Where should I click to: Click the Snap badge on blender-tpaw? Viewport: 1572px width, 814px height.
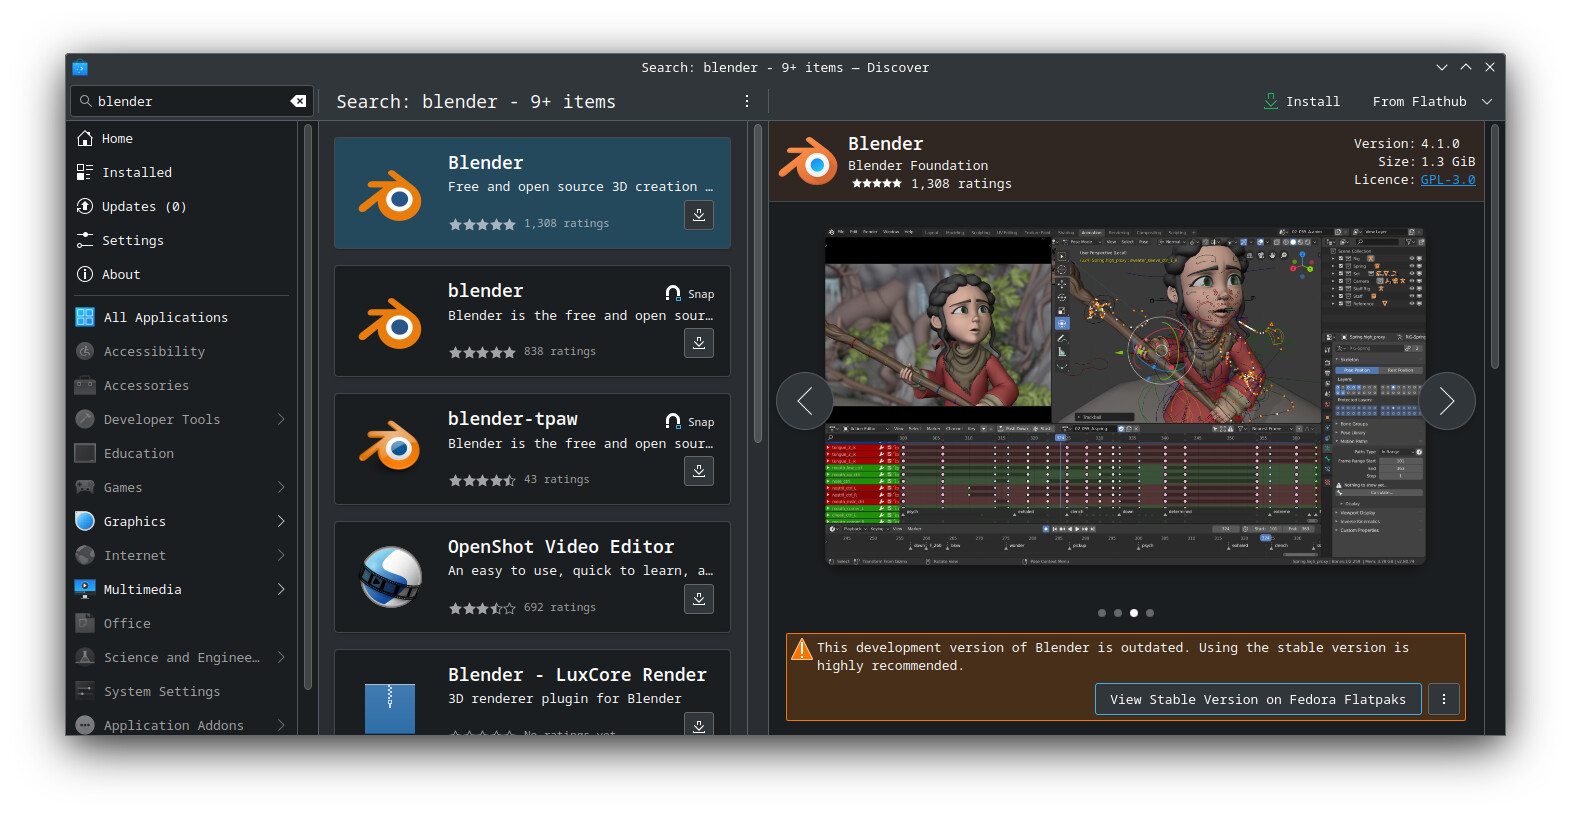tap(690, 422)
